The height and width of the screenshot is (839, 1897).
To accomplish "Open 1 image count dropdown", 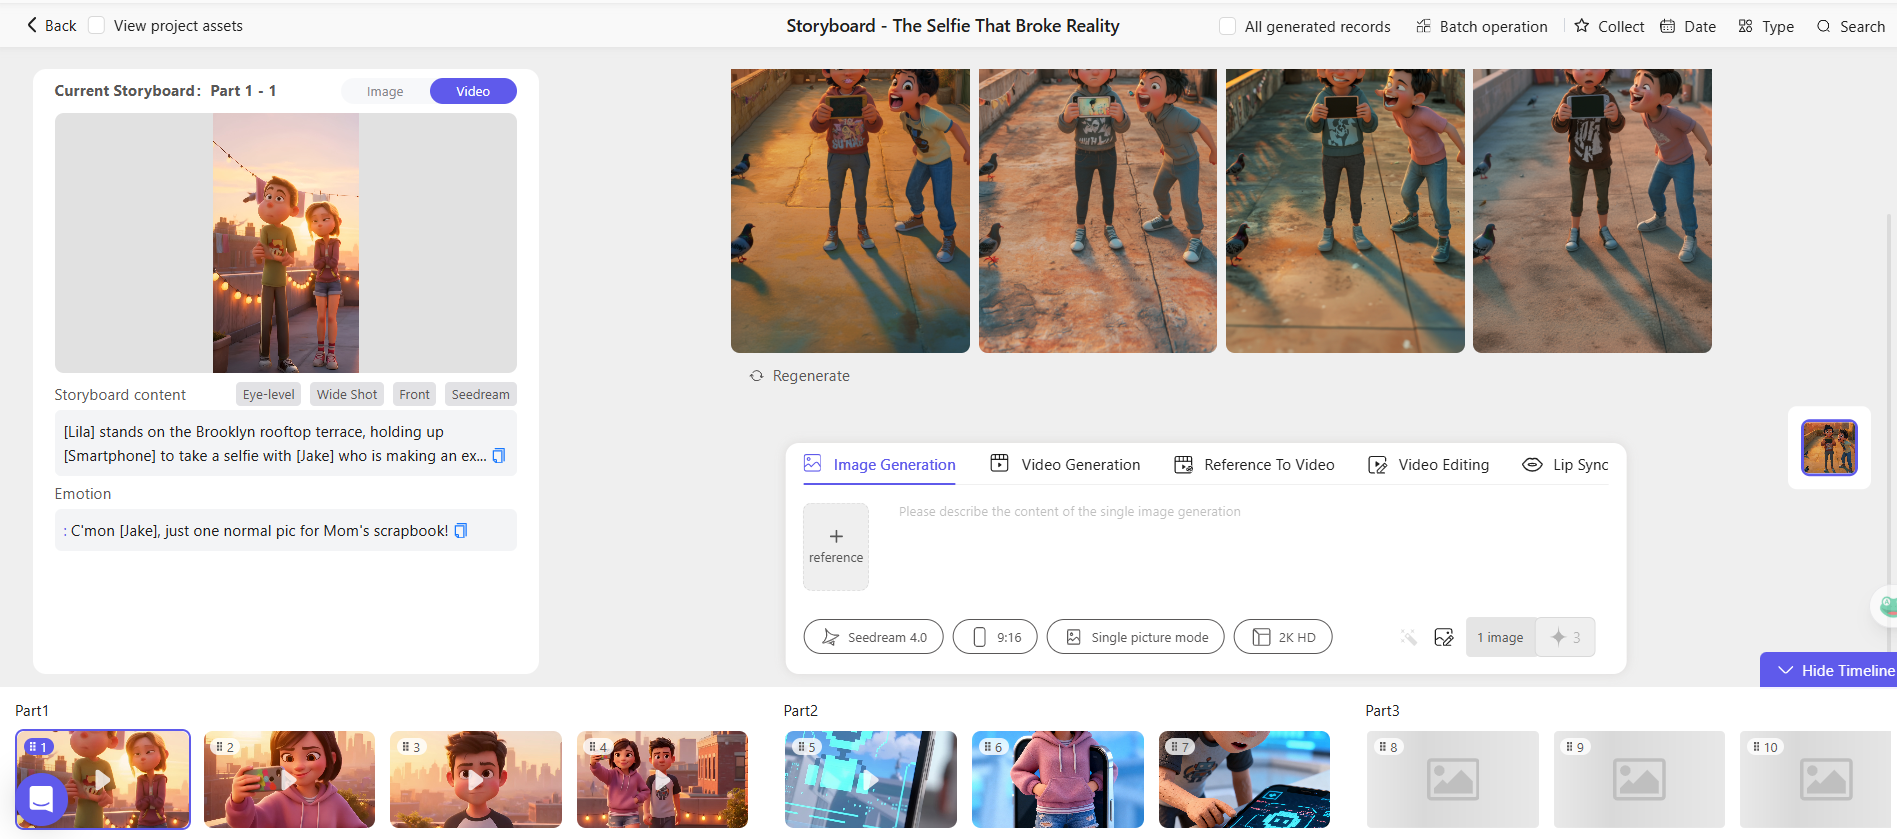I will (x=1500, y=637).
